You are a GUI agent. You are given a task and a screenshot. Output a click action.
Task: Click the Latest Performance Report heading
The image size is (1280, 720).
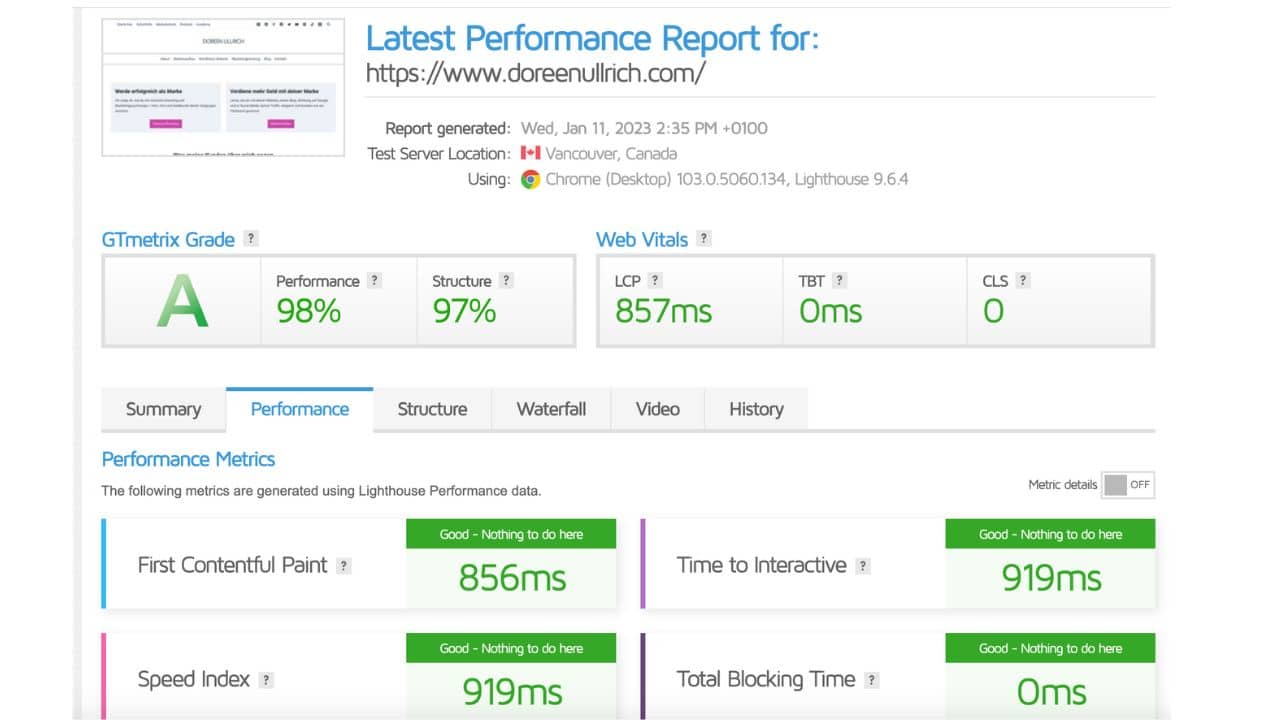592,38
